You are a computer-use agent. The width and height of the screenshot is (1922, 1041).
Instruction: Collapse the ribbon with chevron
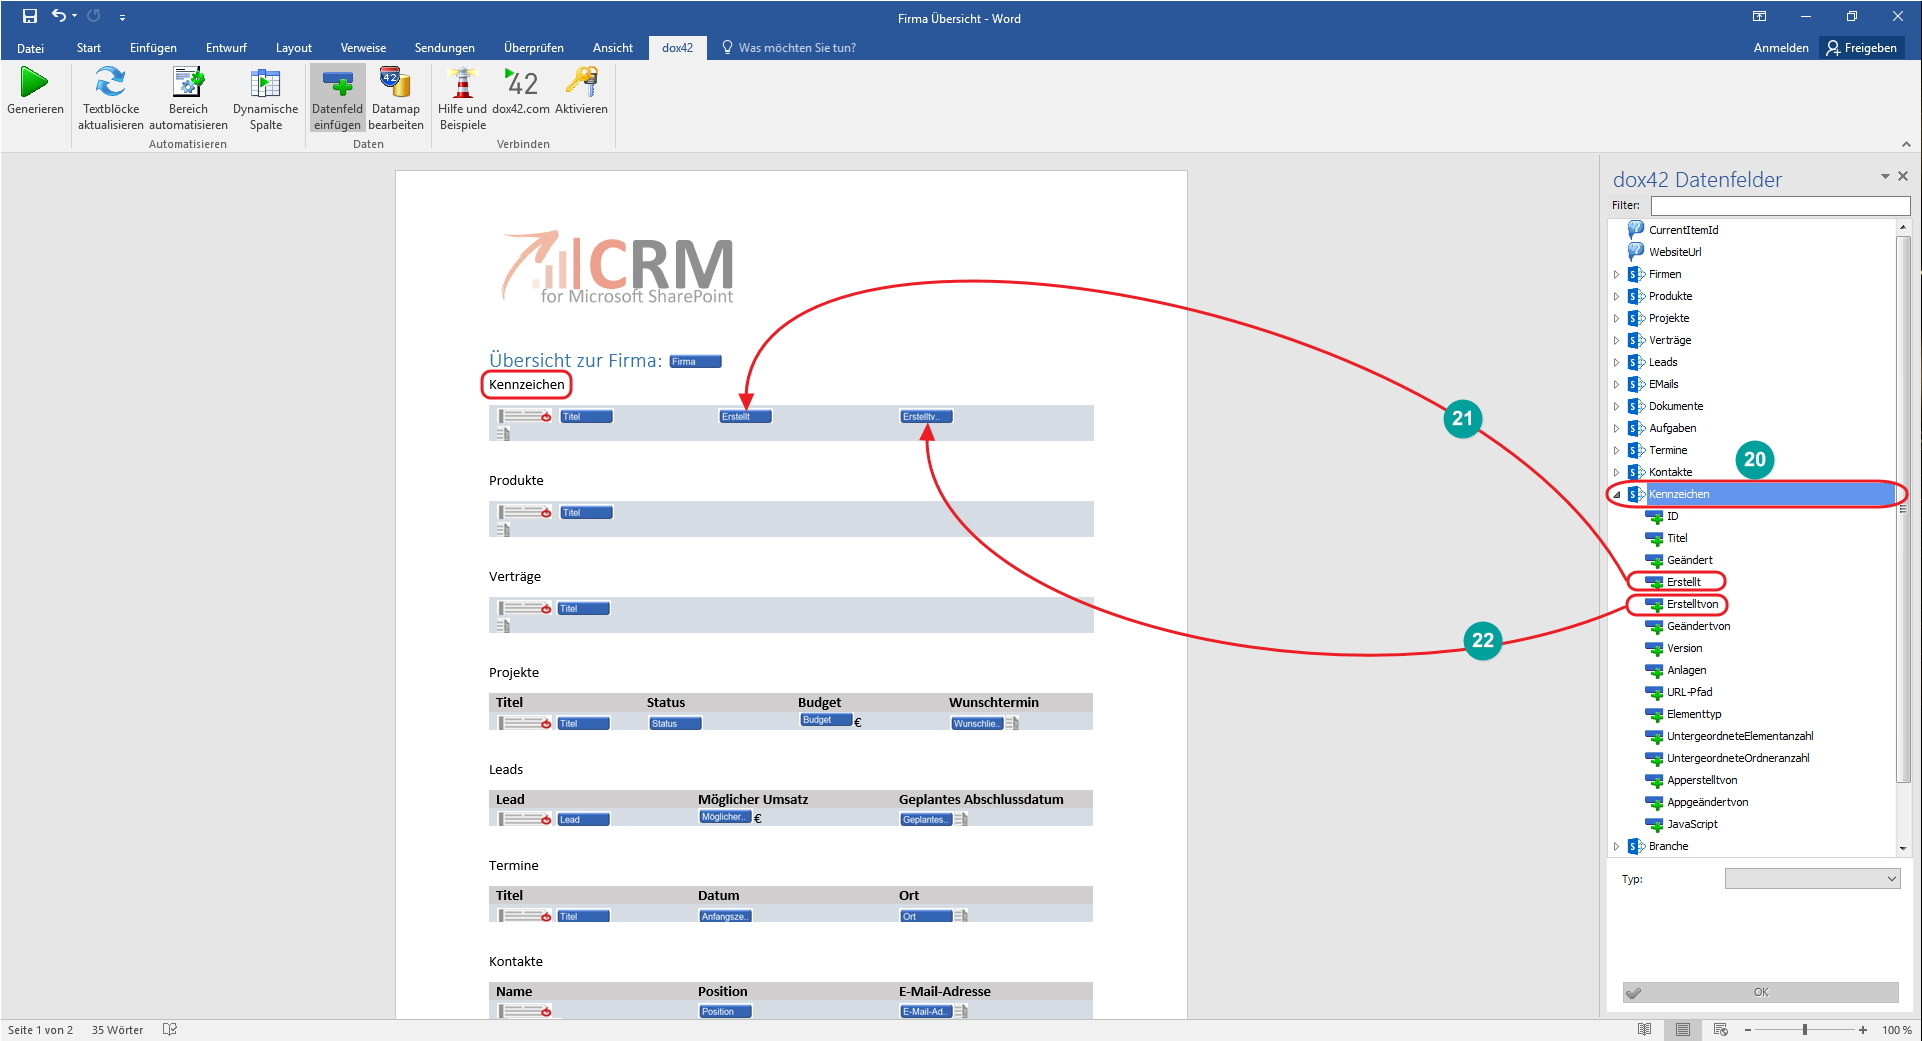tap(1906, 144)
